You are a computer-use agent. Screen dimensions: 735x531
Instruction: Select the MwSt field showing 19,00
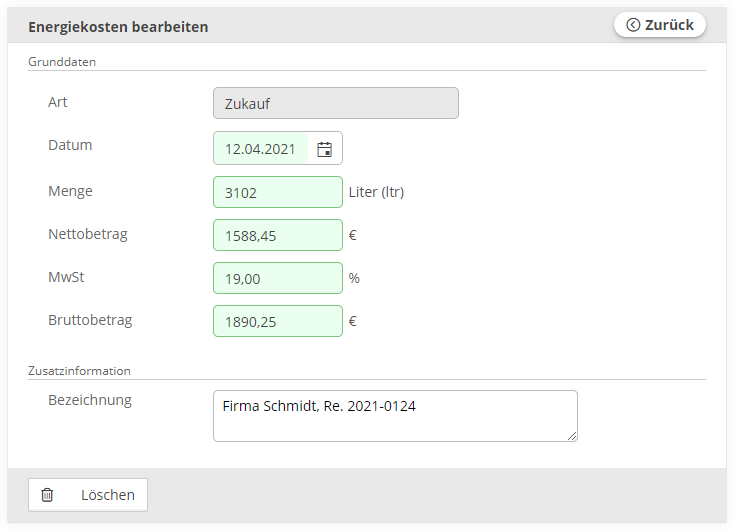278,278
